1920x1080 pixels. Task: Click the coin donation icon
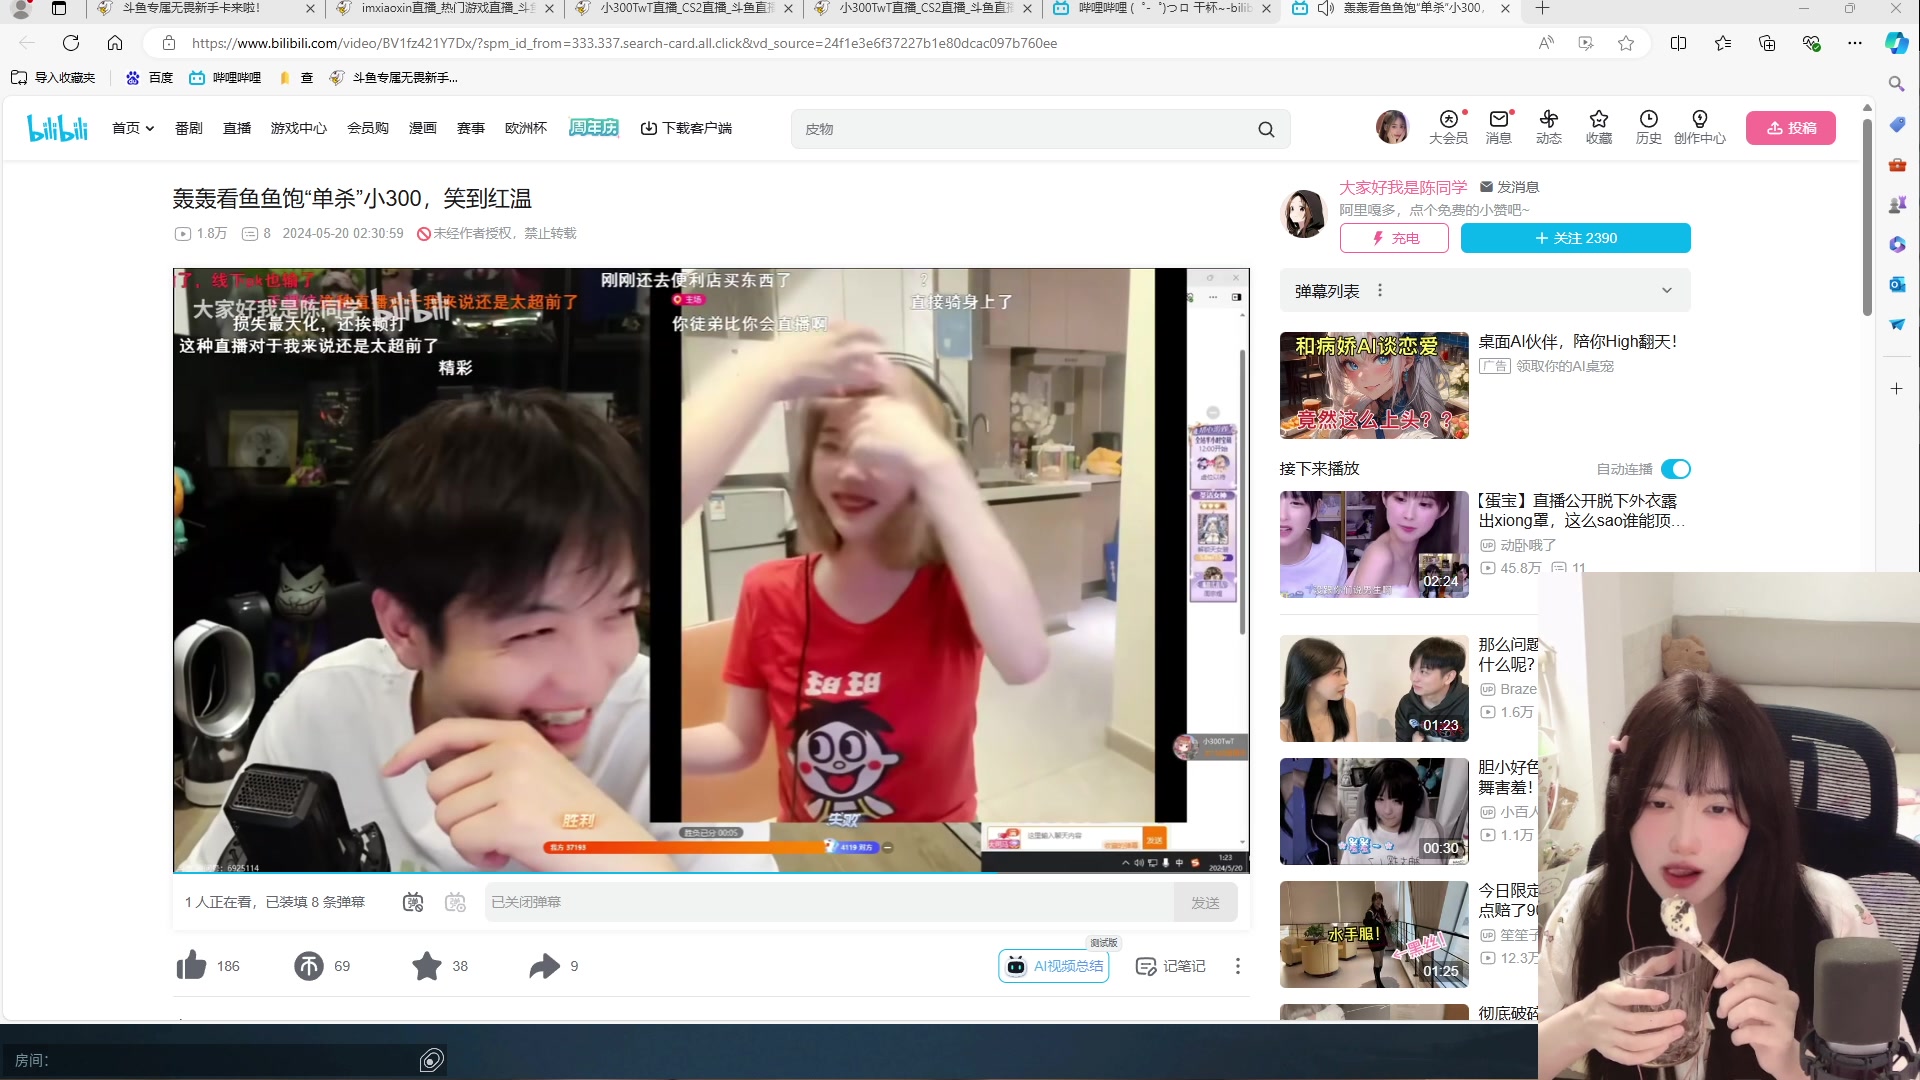(308, 965)
